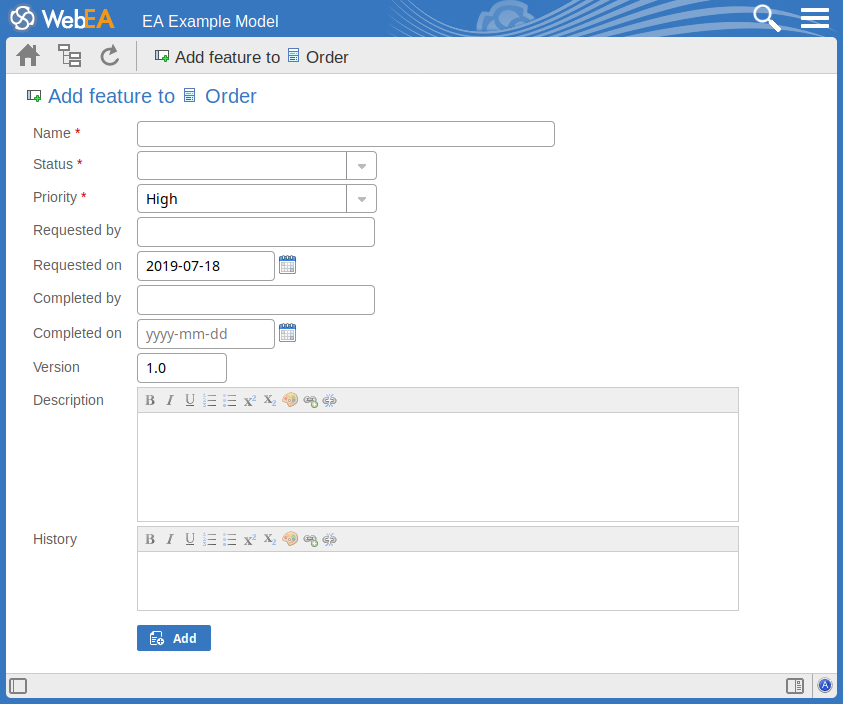Open the hamburger menu
The image size is (843, 704).
coord(815,18)
